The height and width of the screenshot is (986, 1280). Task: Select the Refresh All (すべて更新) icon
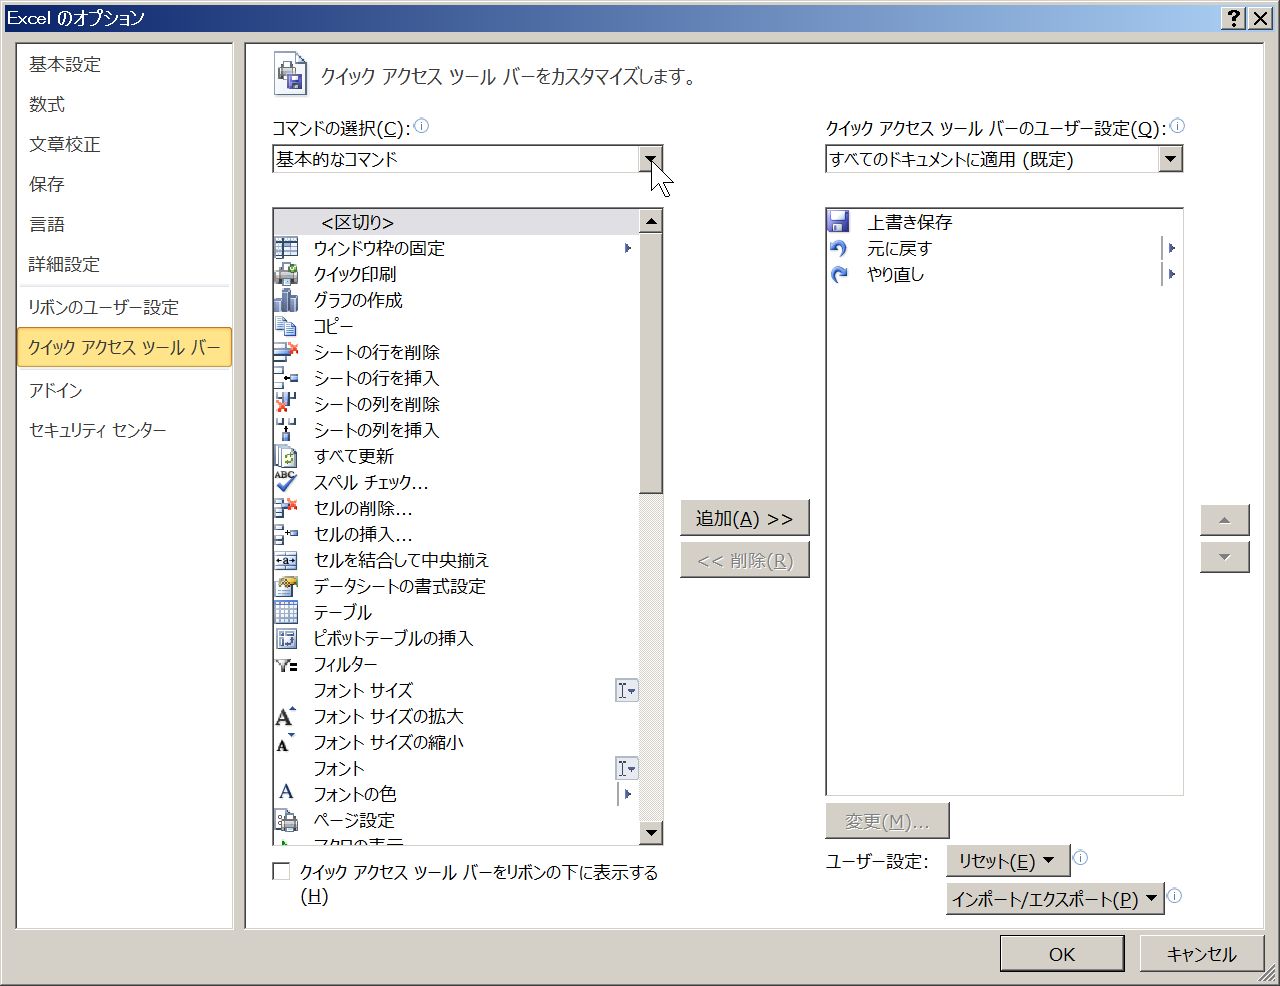point(286,456)
